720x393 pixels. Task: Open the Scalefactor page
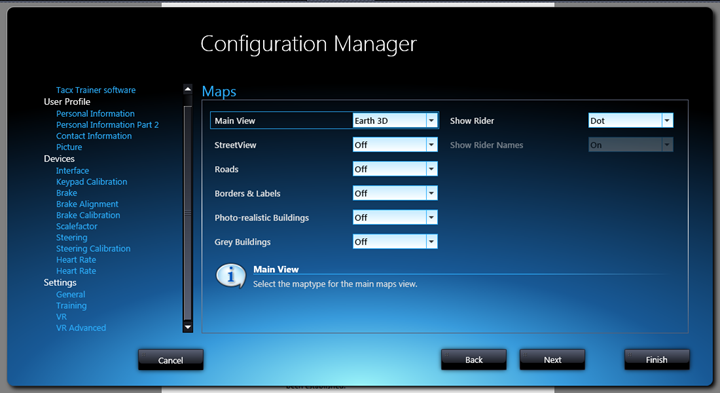(77, 226)
